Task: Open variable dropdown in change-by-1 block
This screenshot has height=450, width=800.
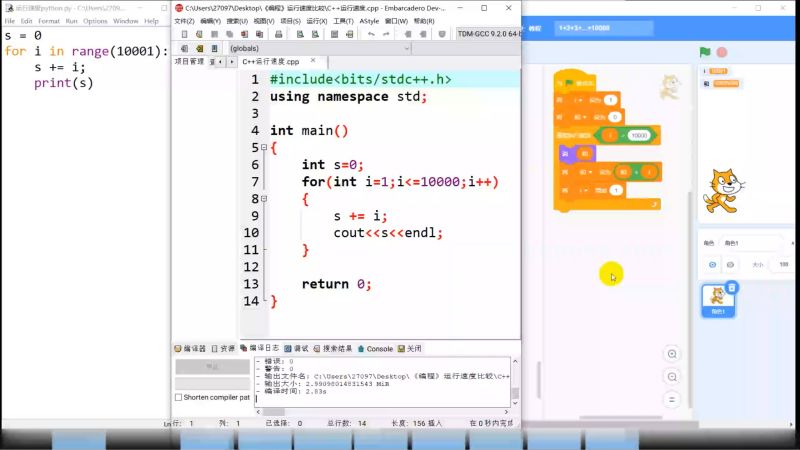Action: click(x=582, y=190)
